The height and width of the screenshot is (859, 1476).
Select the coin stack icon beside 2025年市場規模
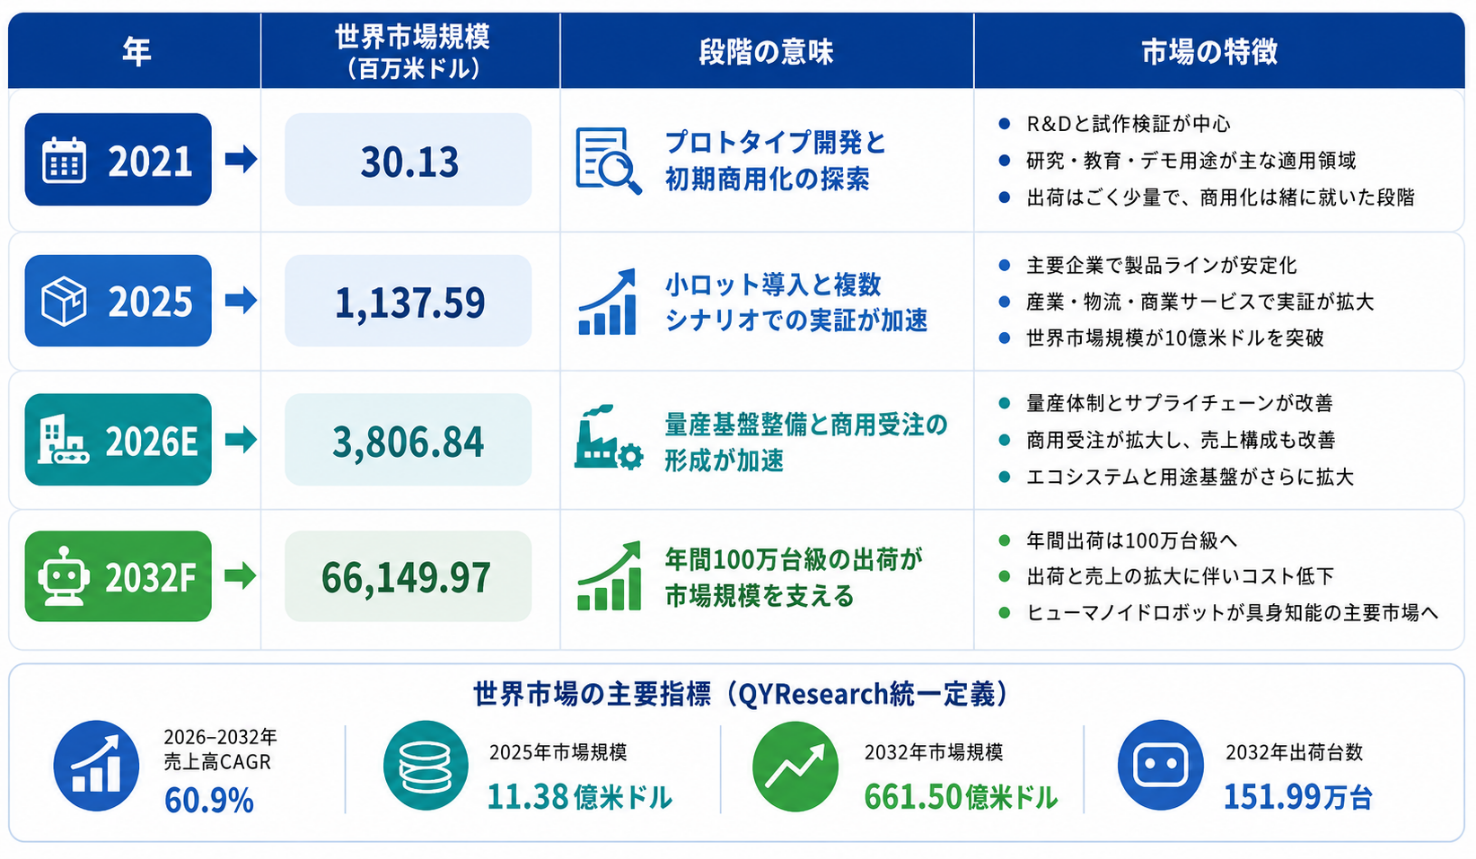point(426,766)
